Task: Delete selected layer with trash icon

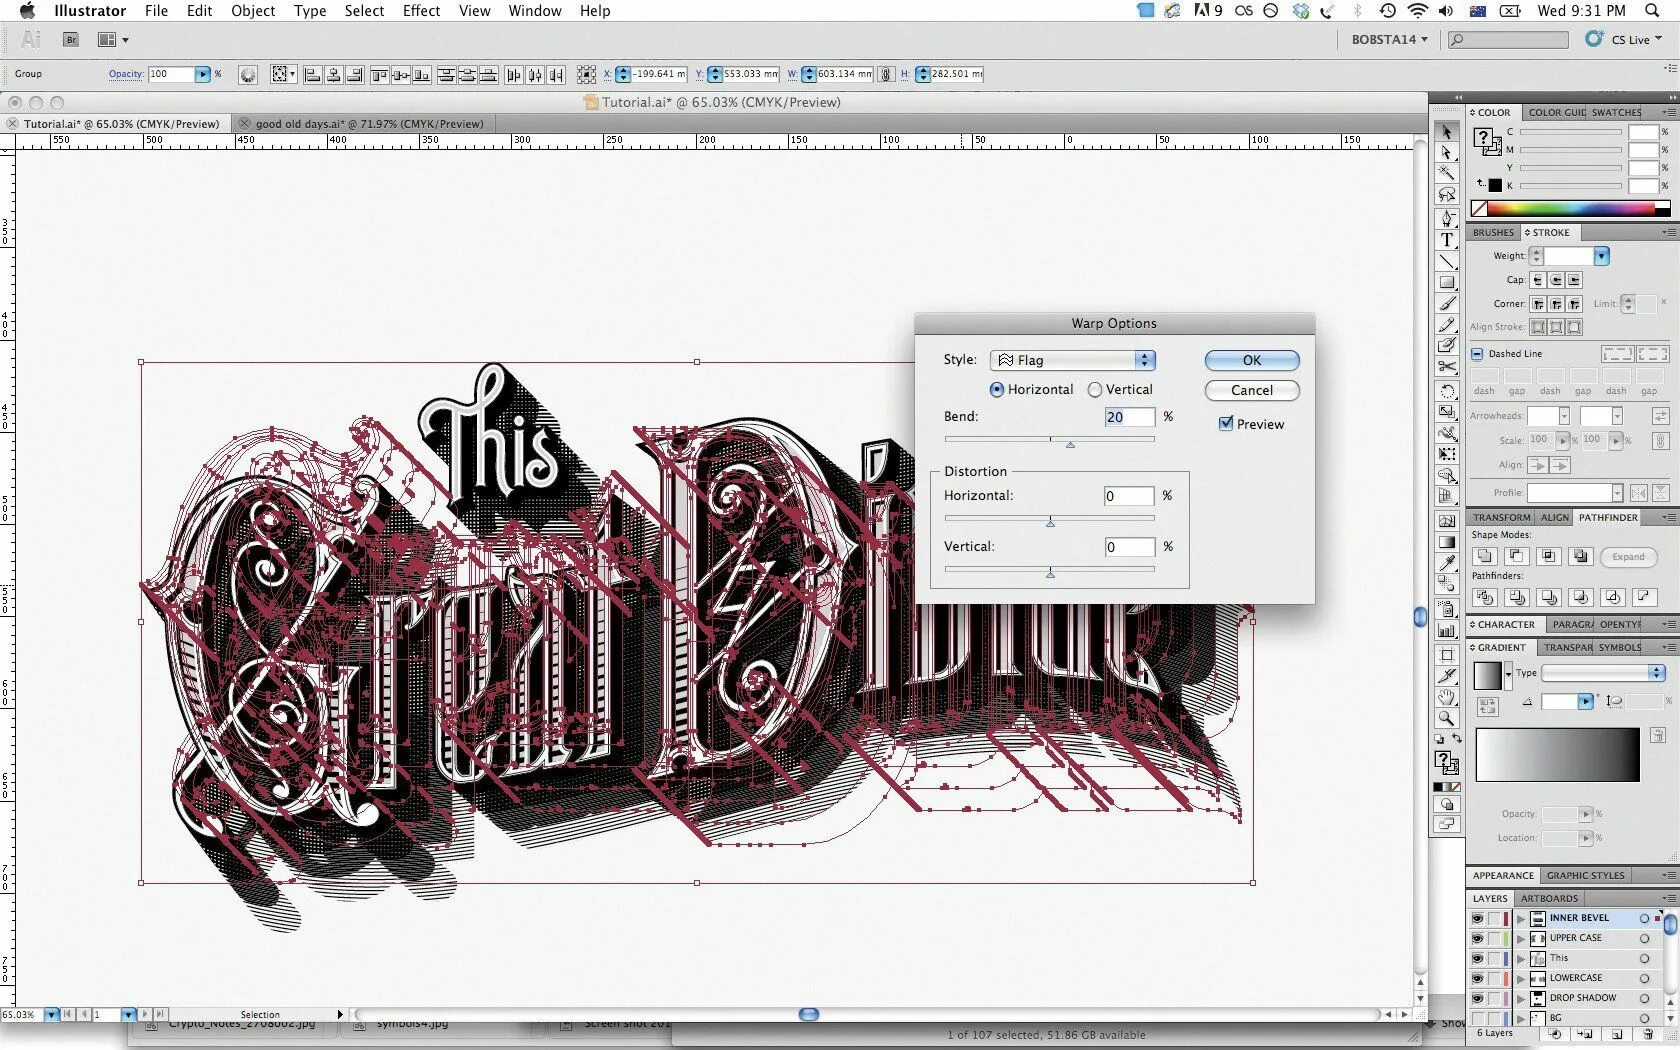Action: click(1648, 1034)
